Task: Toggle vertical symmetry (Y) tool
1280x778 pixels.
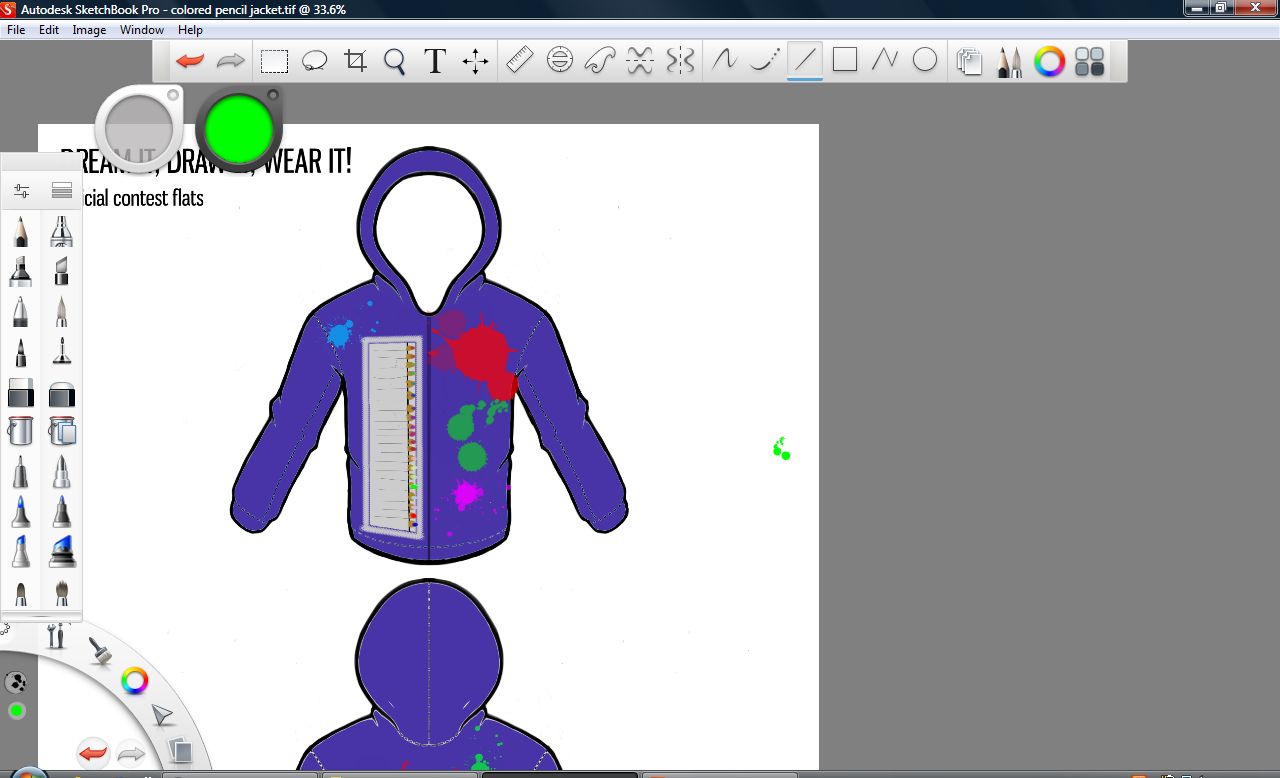Action: pyautogui.click(x=680, y=61)
